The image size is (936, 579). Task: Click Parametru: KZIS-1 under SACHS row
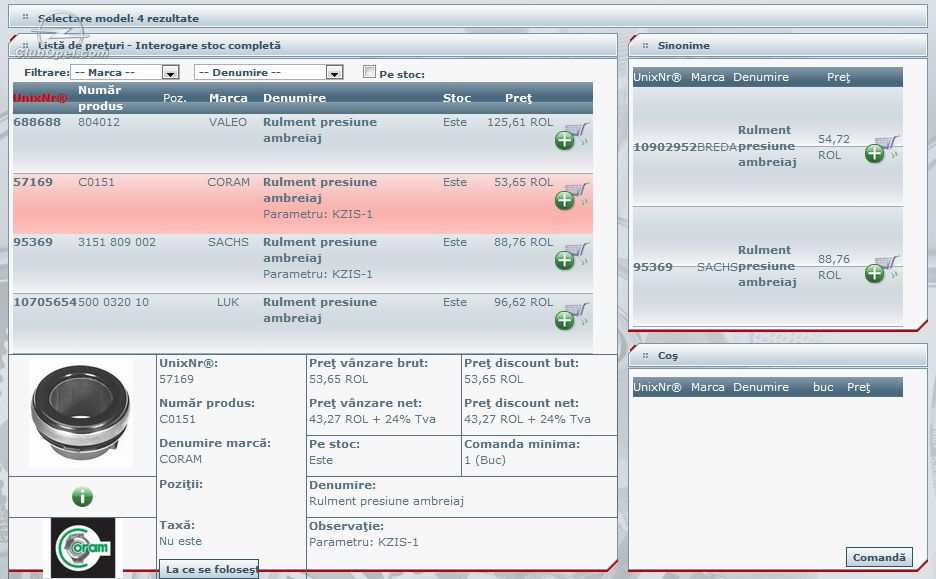point(318,275)
